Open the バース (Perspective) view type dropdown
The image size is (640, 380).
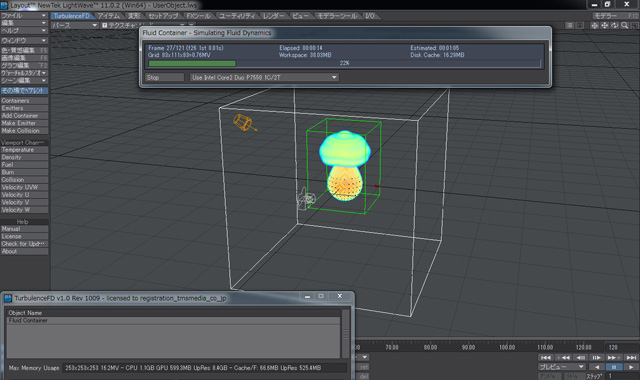click(75, 25)
